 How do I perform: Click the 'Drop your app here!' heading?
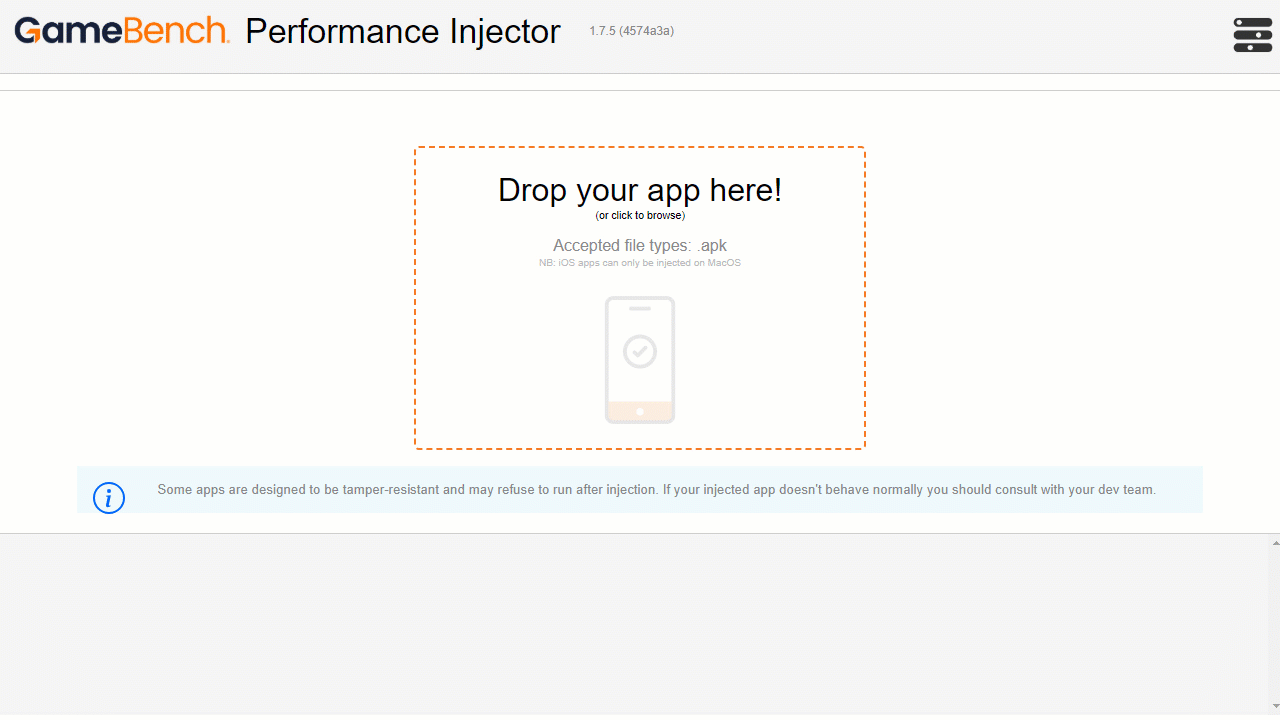640,190
